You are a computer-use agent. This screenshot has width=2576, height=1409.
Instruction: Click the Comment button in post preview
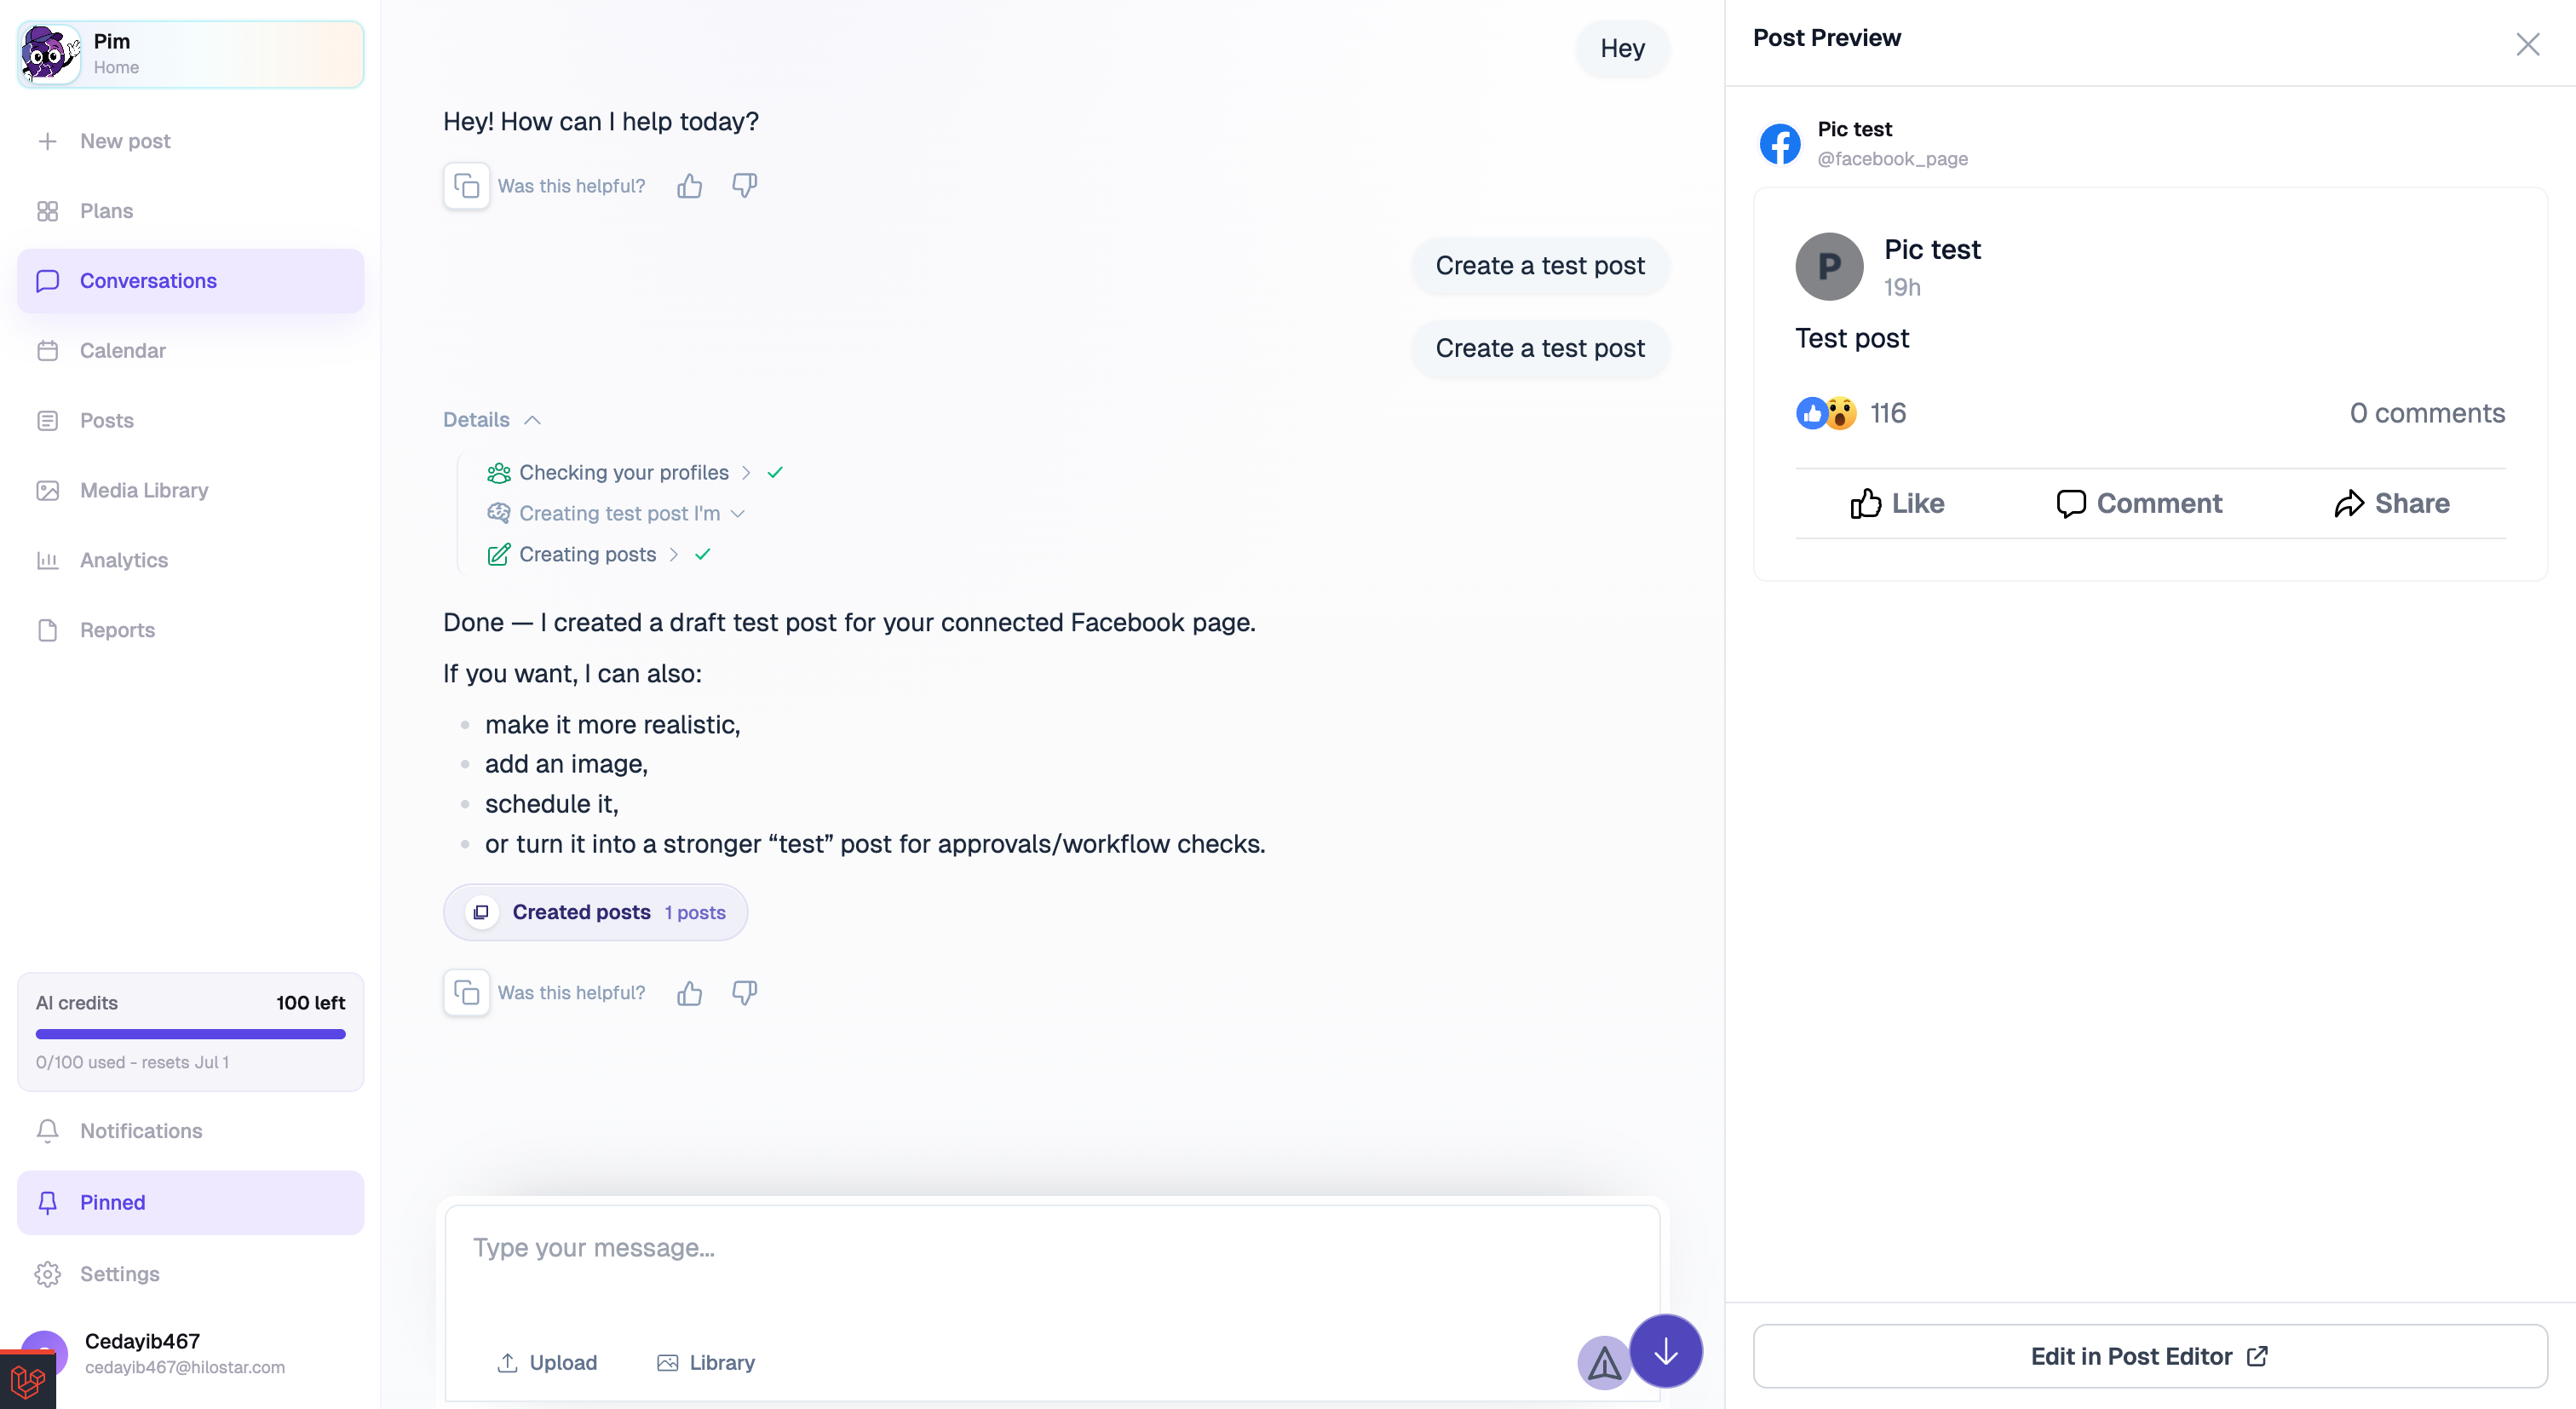point(2138,503)
